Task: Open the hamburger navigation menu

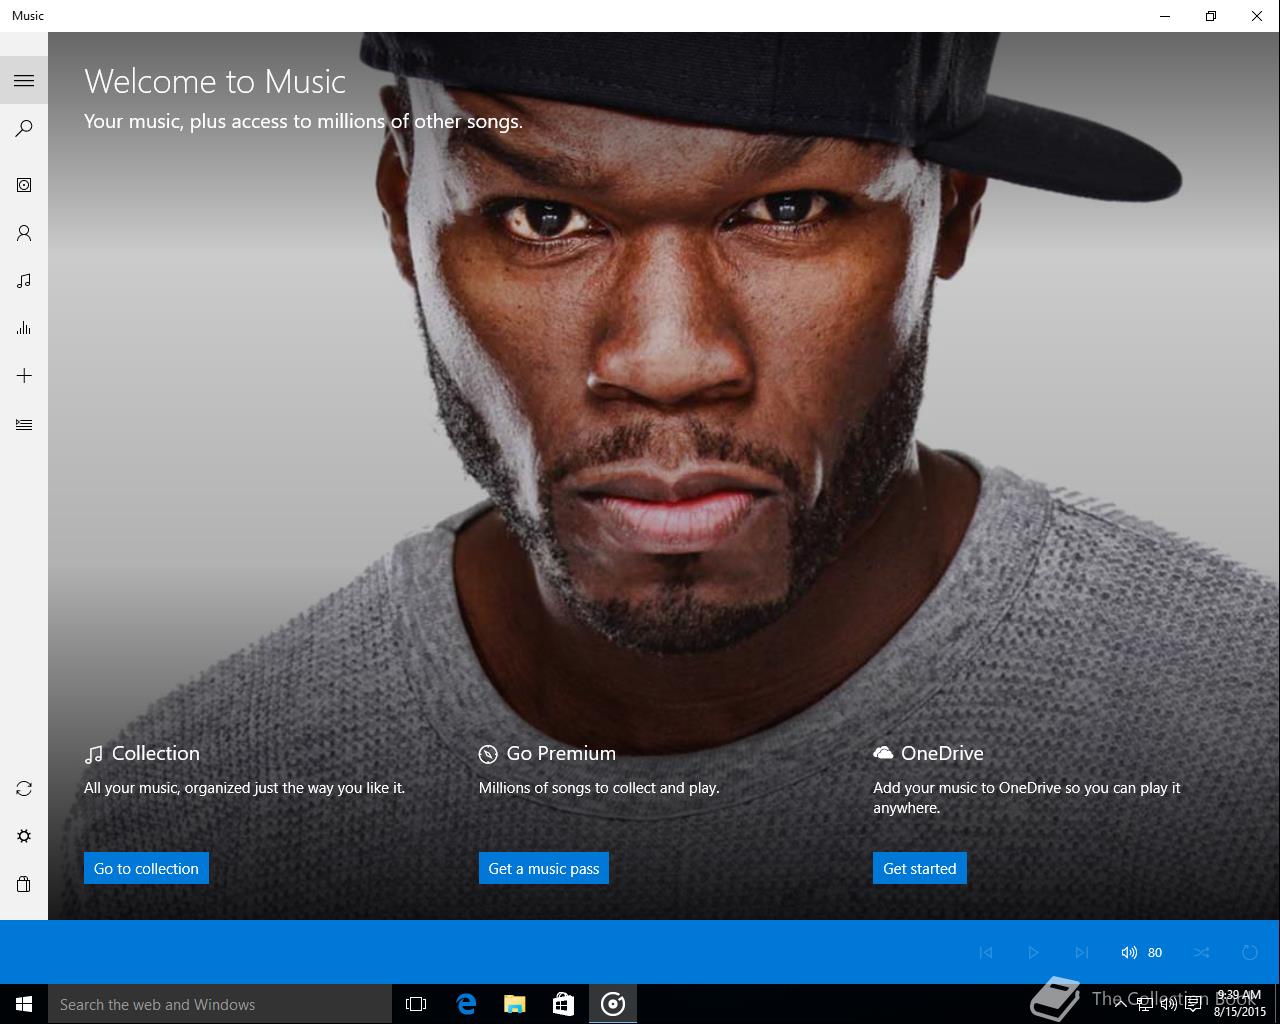Action: 24,80
